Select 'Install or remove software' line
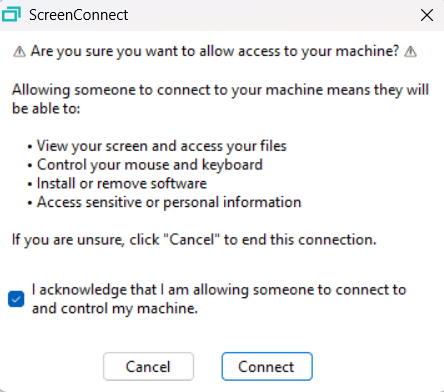444x392 pixels. click(x=122, y=183)
